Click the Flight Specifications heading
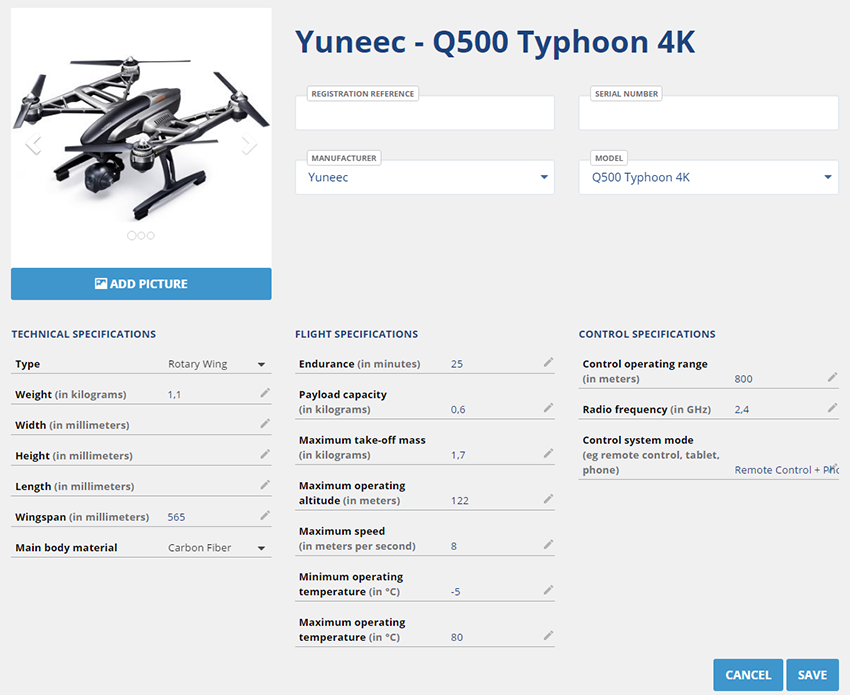 point(356,334)
